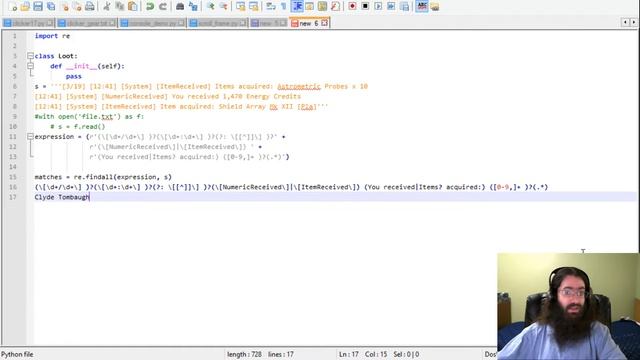Zoom out using the toolbar icon
The height and width of the screenshot is (360, 640).
pos(223,7)
